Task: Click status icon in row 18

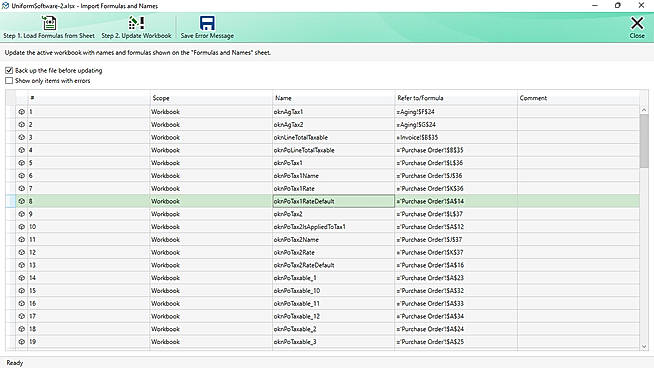Action: click(x=22, y=329)
